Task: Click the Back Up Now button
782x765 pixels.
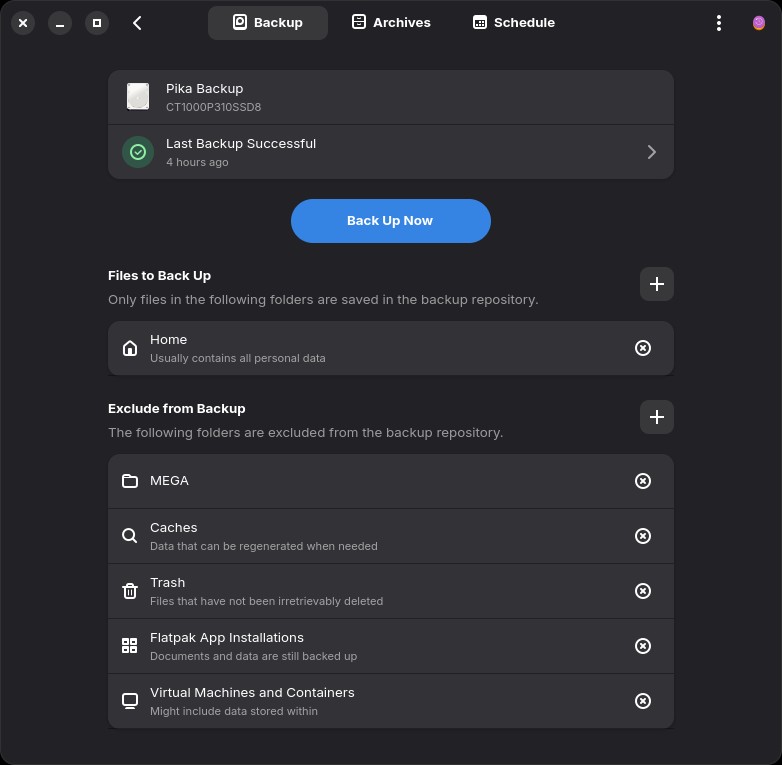Action: [390, 221]
